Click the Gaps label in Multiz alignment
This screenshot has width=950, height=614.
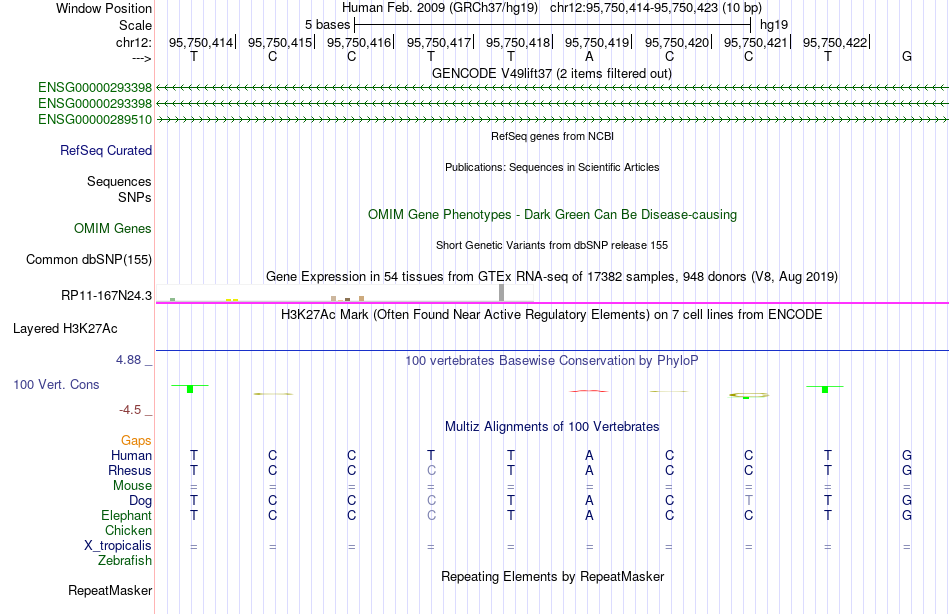pyautogui.click(x=136, y=441)
